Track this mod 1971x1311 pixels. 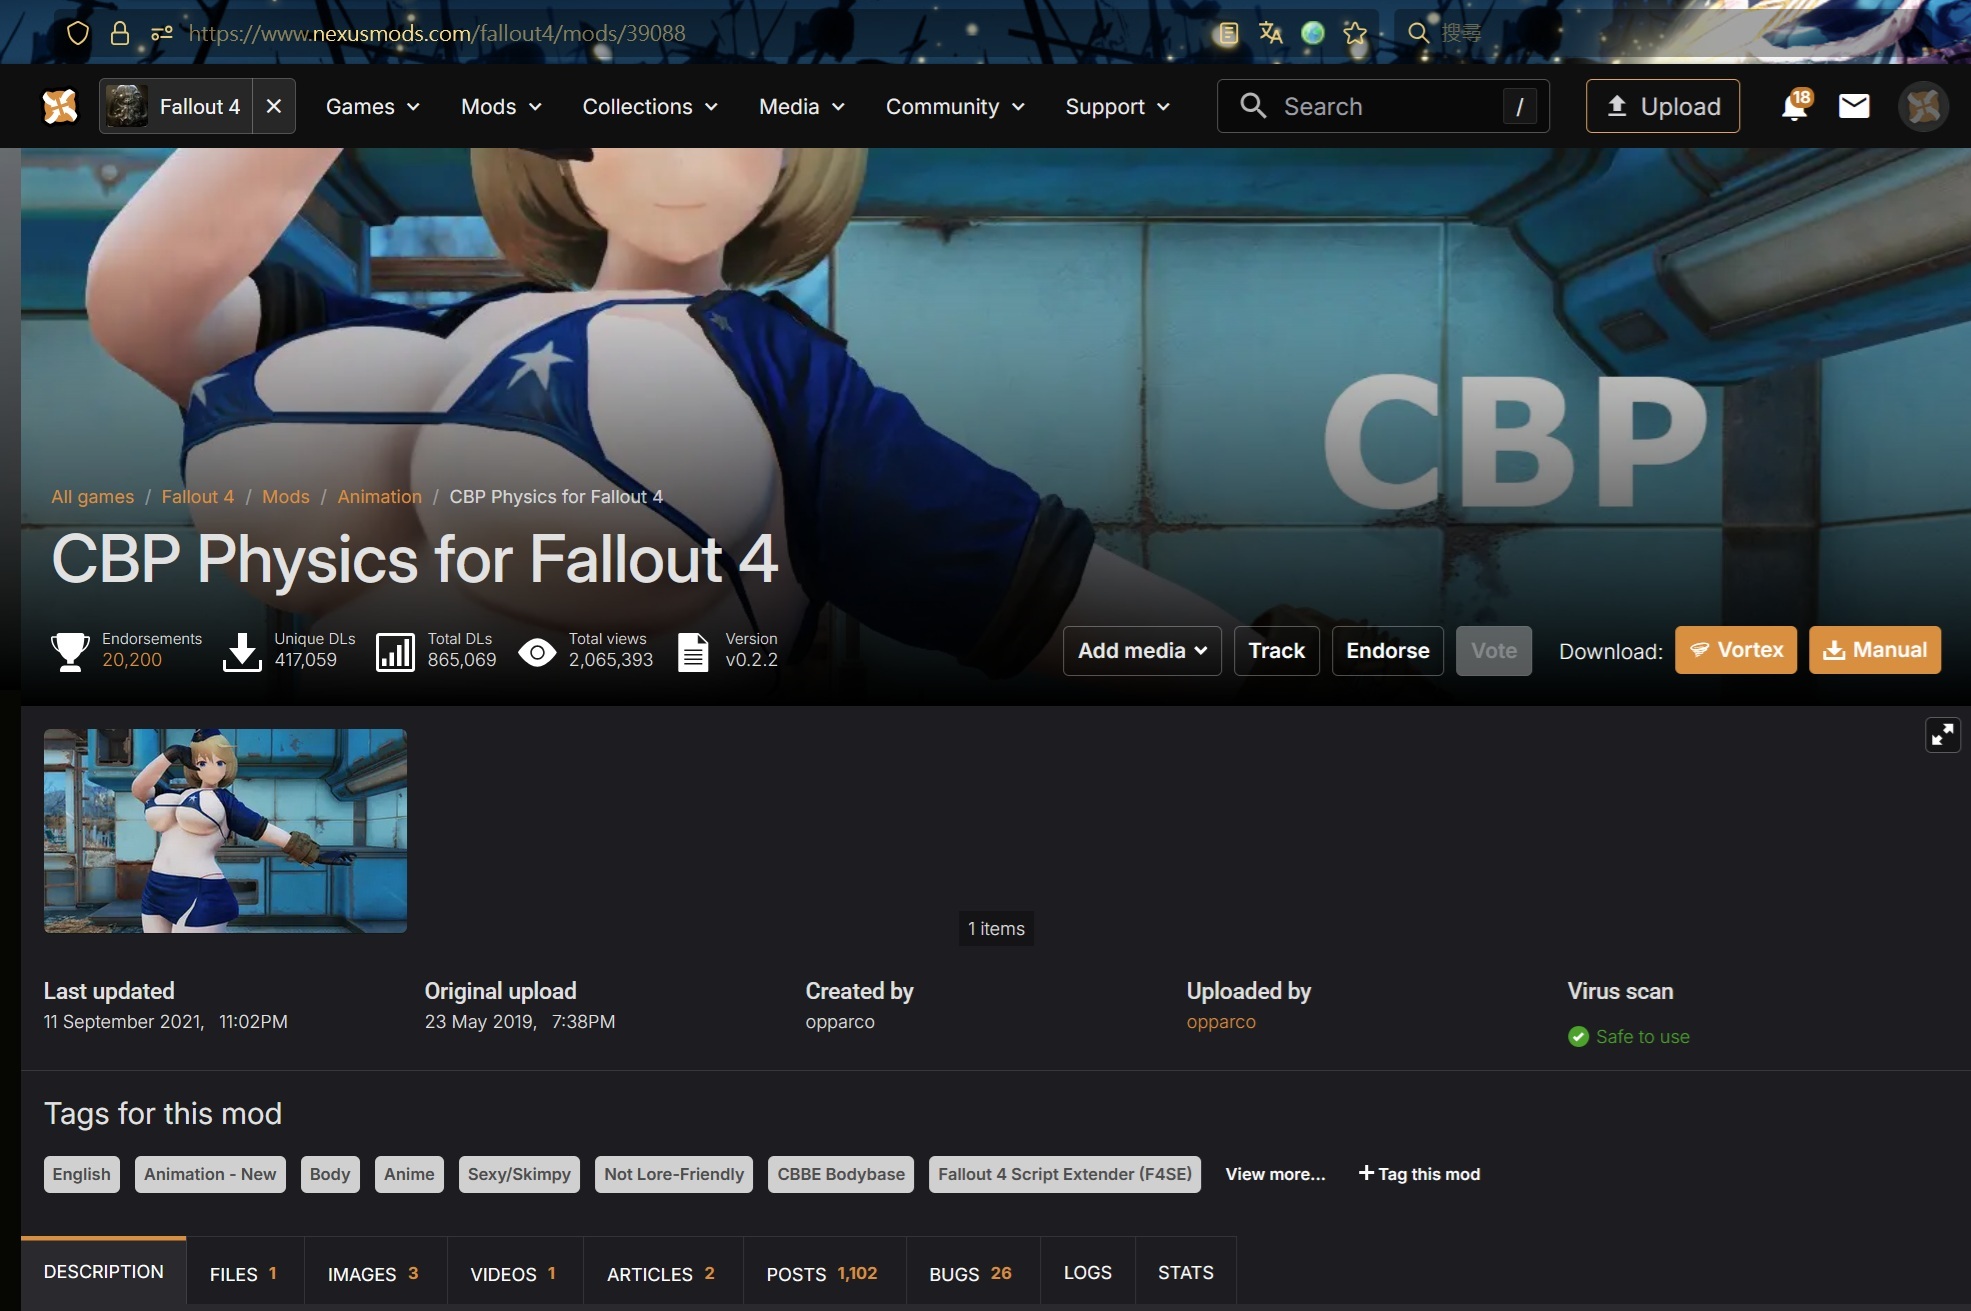tap(1277, 651)
